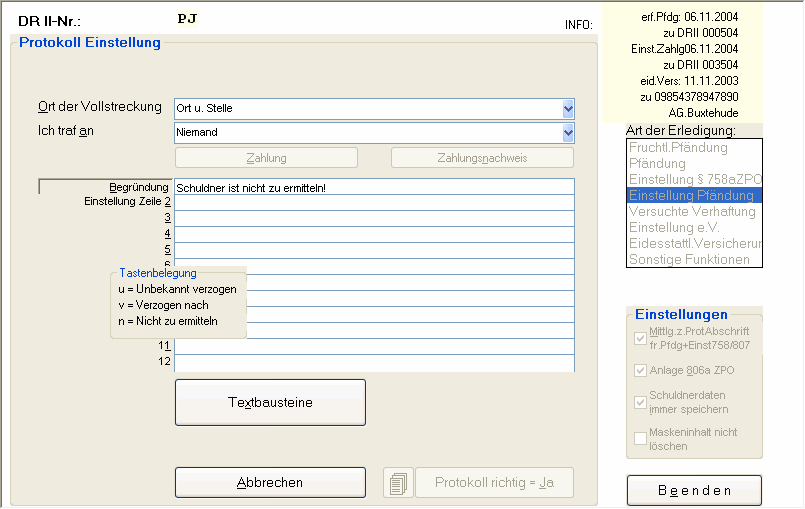The image size is (805, 509).
Task: Choose Fruchtl.Pfändung from Art der Erledigung
Action: click(x=691, y=148)
